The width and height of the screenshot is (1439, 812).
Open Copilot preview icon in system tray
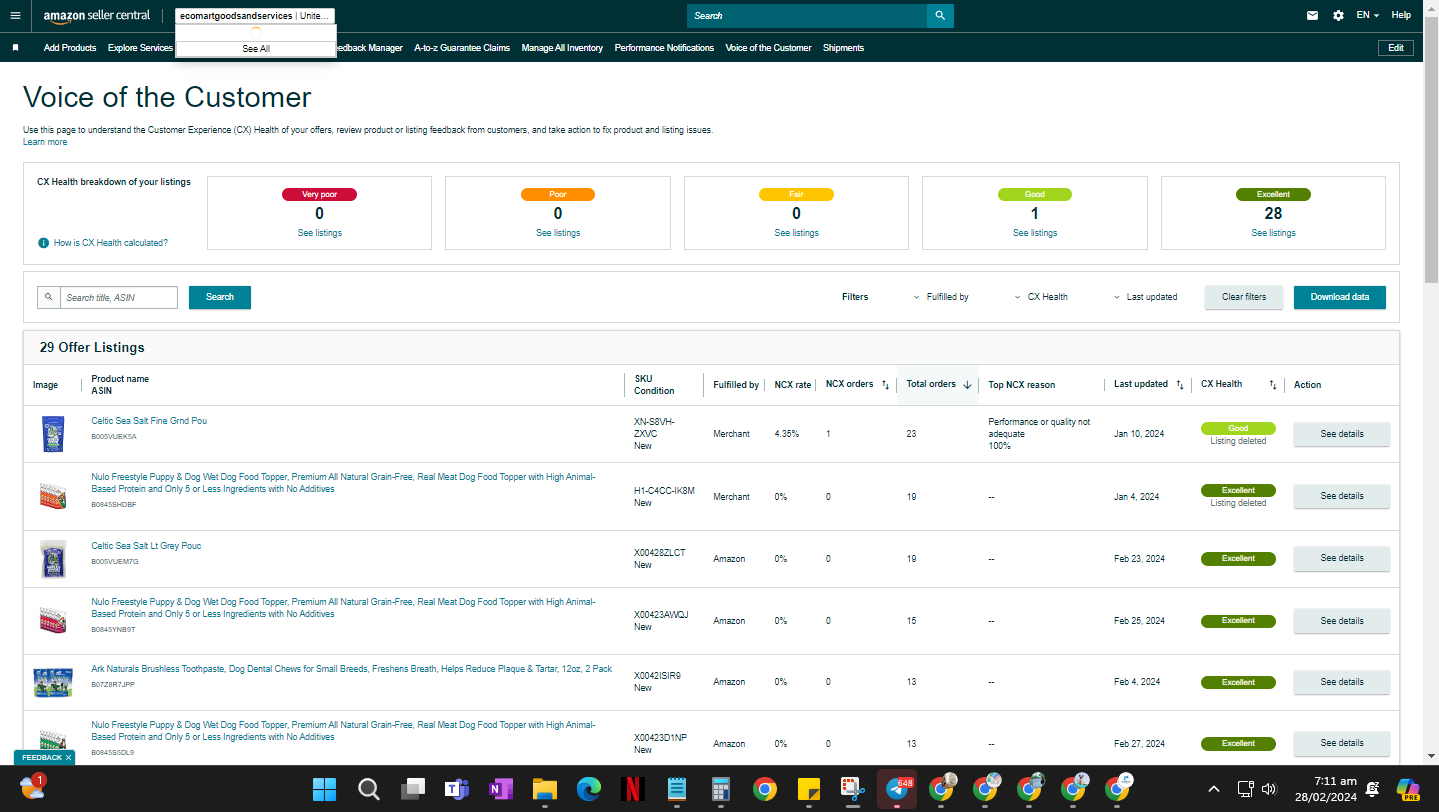[1409, 789]
